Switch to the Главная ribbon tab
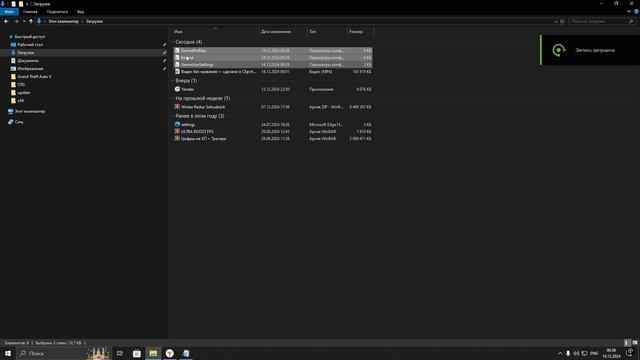640x360 pixels. (x=30, y=11)
